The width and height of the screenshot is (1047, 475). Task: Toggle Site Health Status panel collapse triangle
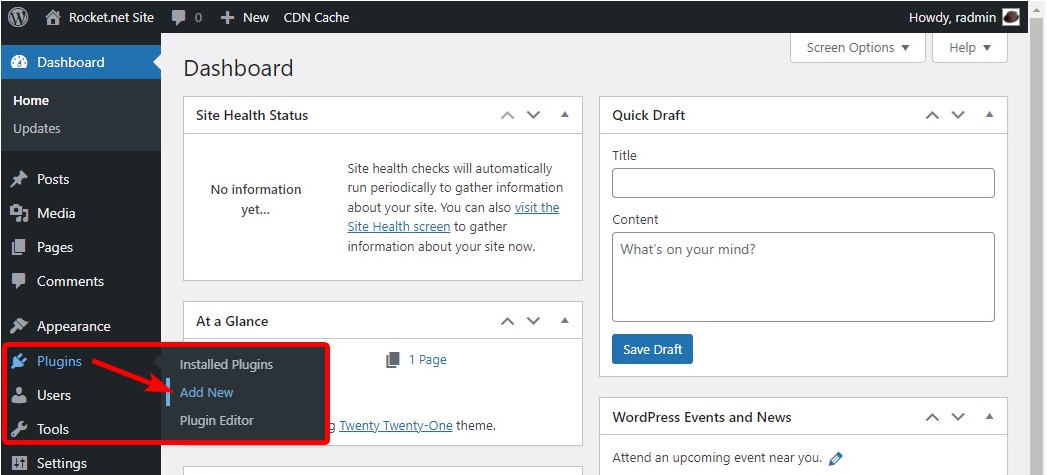click(x=565, y=115)
